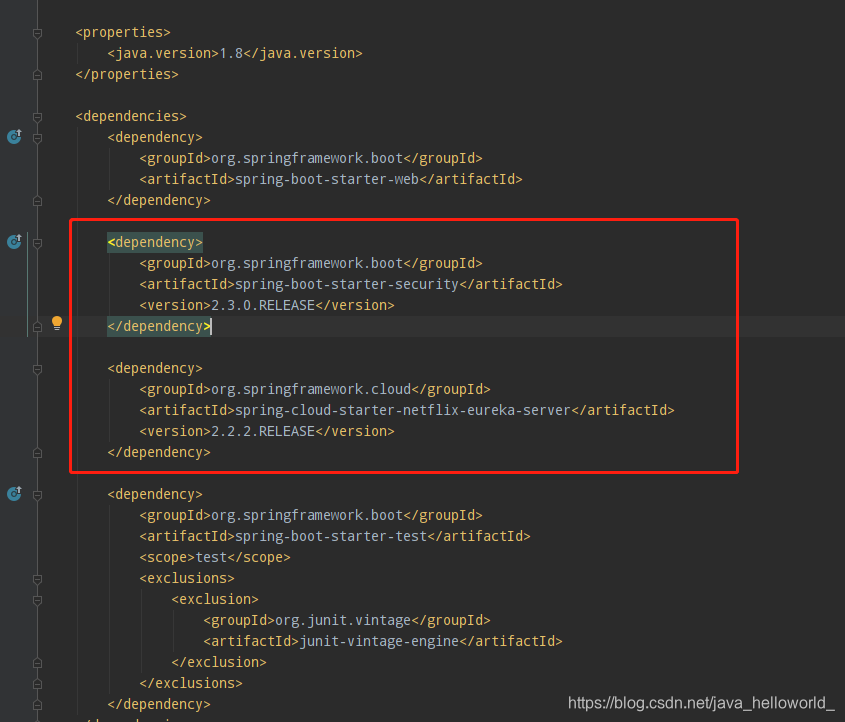
Task: Fold the eureka-server dependency block
Action: pos(37,369)
